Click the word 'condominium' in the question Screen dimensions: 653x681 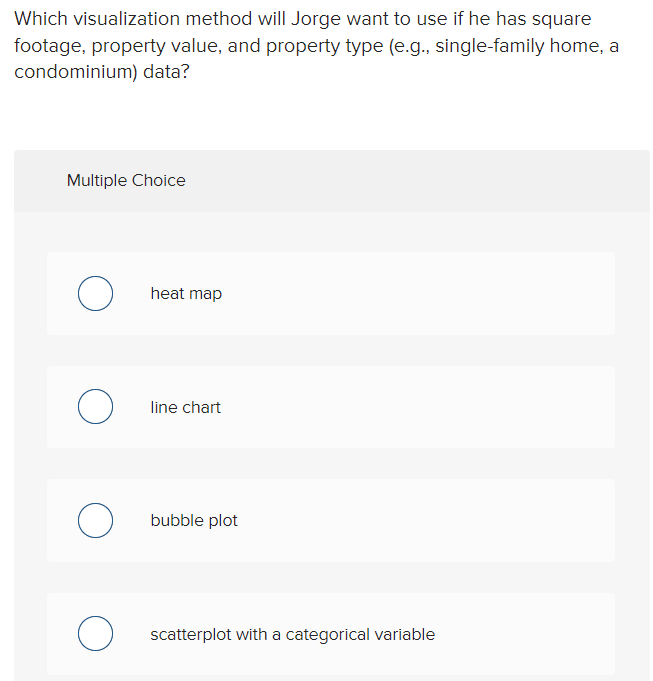coord(76,72)
